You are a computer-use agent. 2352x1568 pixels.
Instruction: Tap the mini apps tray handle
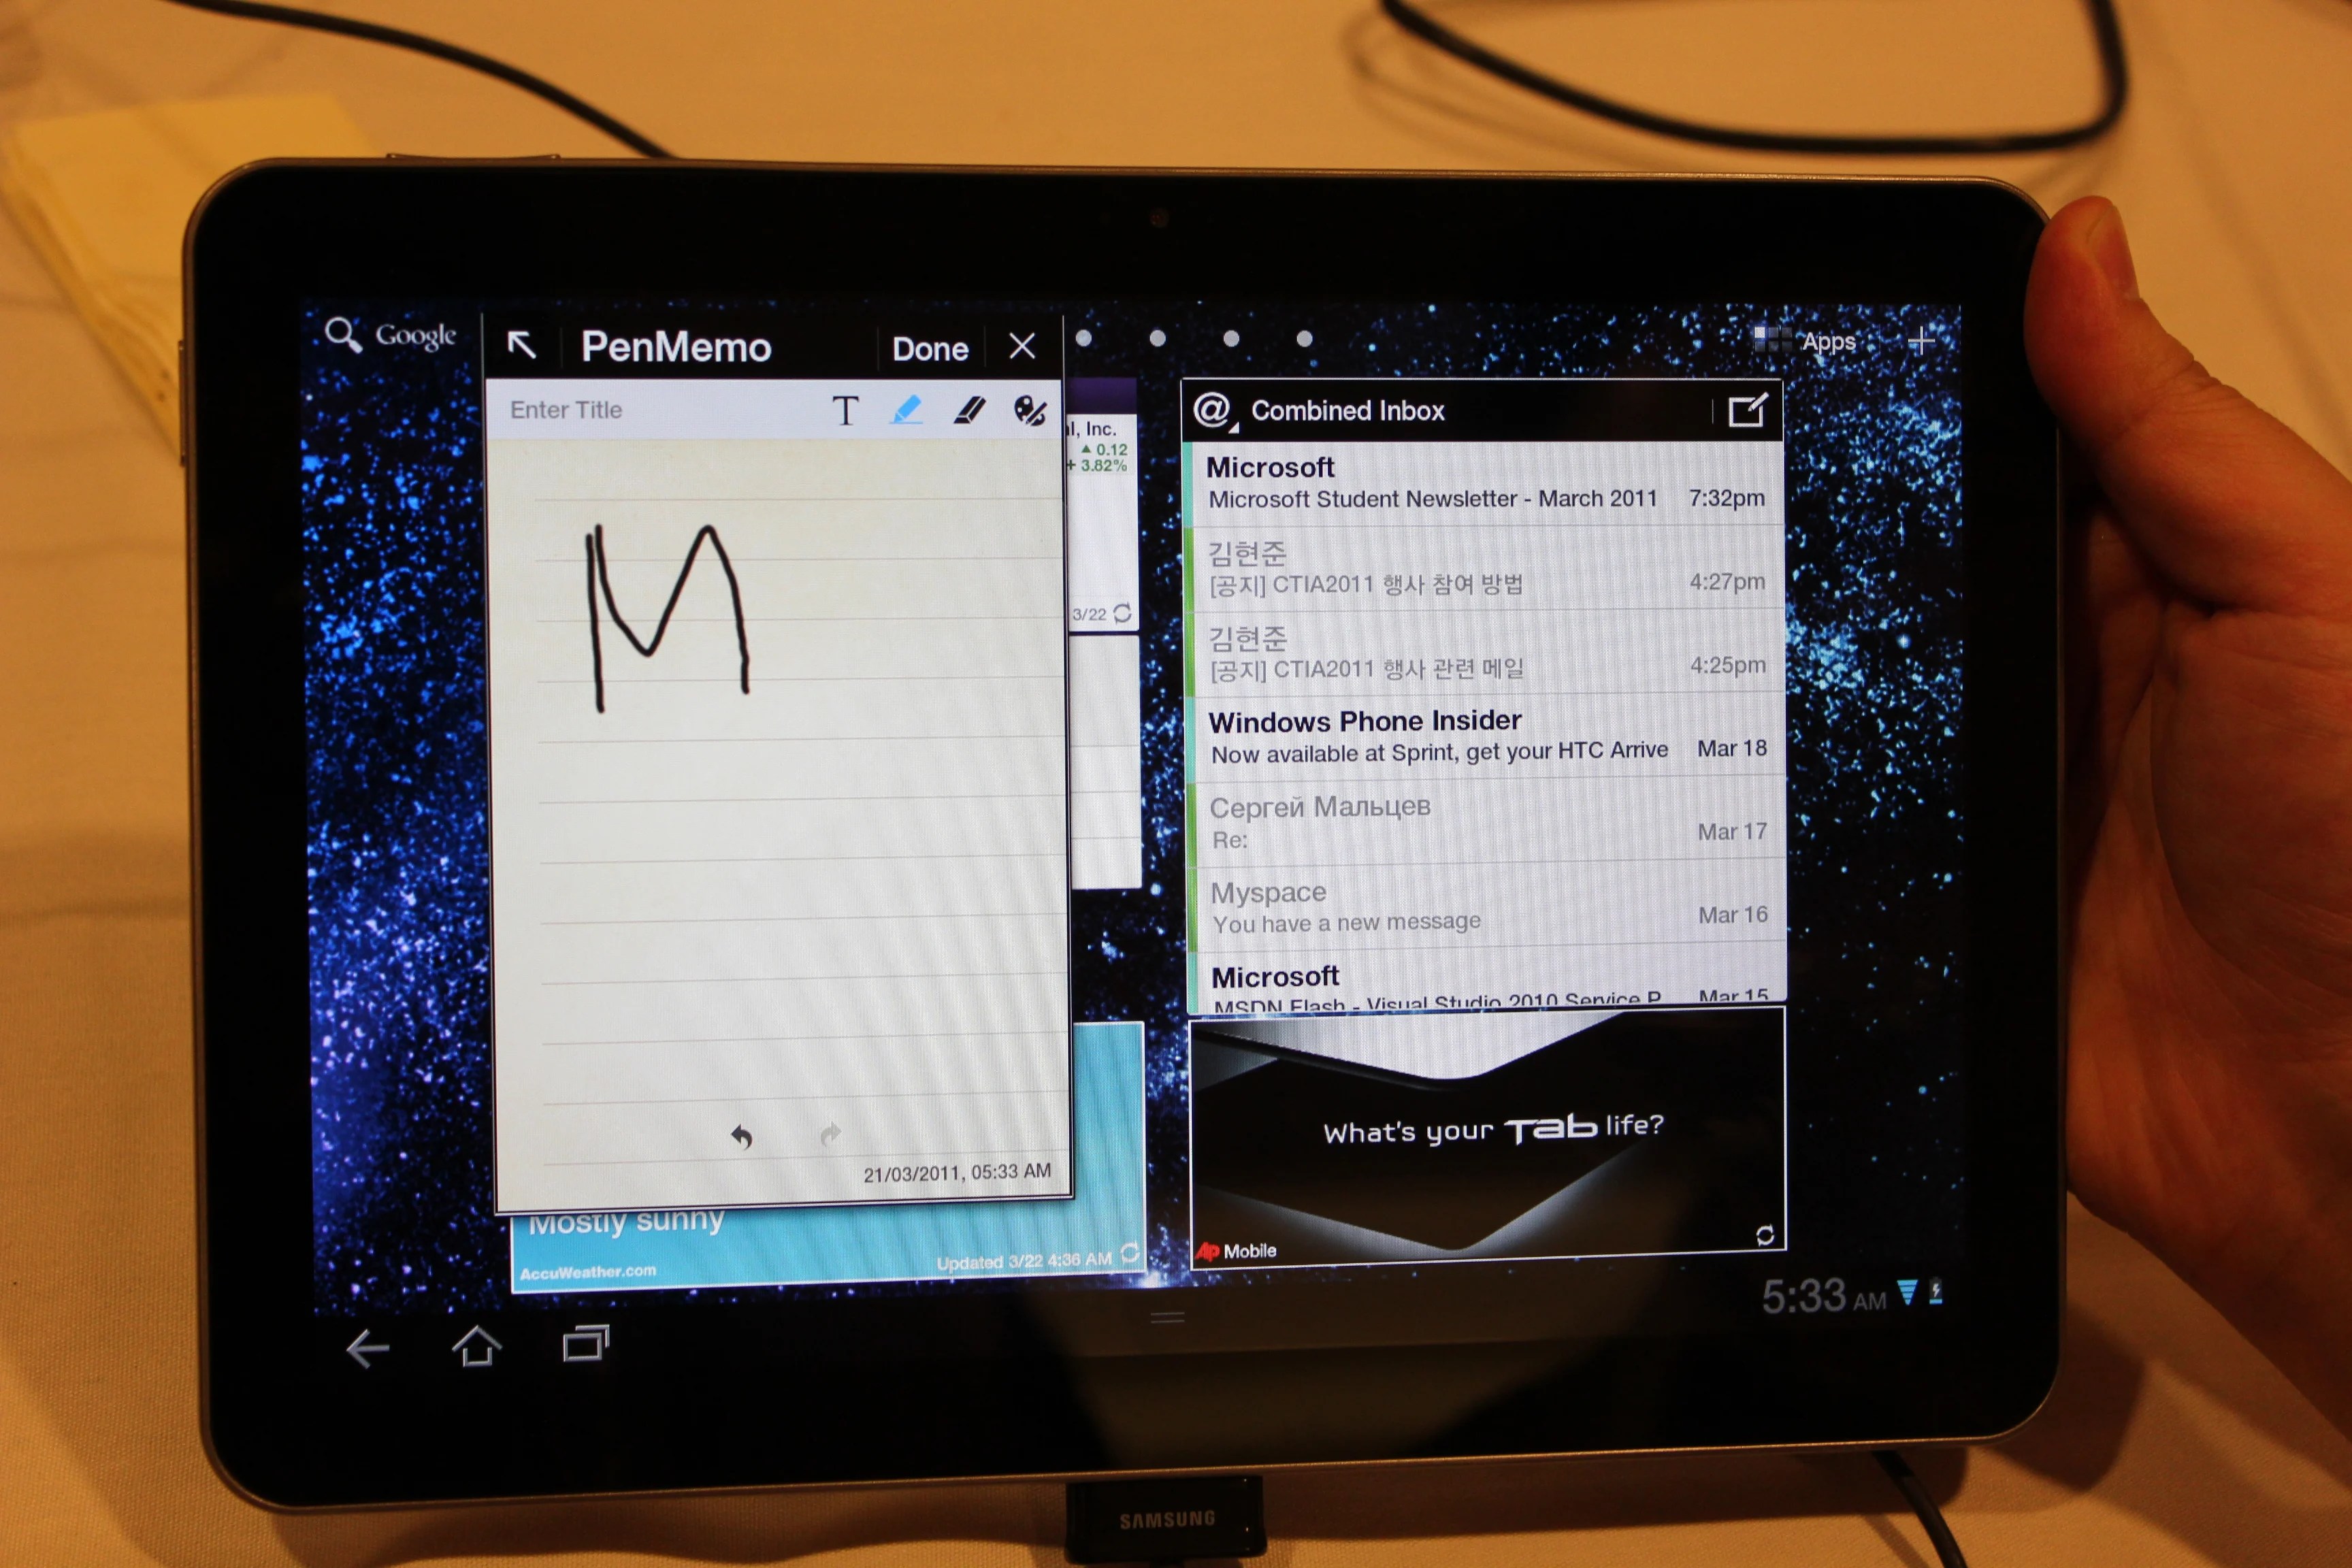(1167, 1317)
